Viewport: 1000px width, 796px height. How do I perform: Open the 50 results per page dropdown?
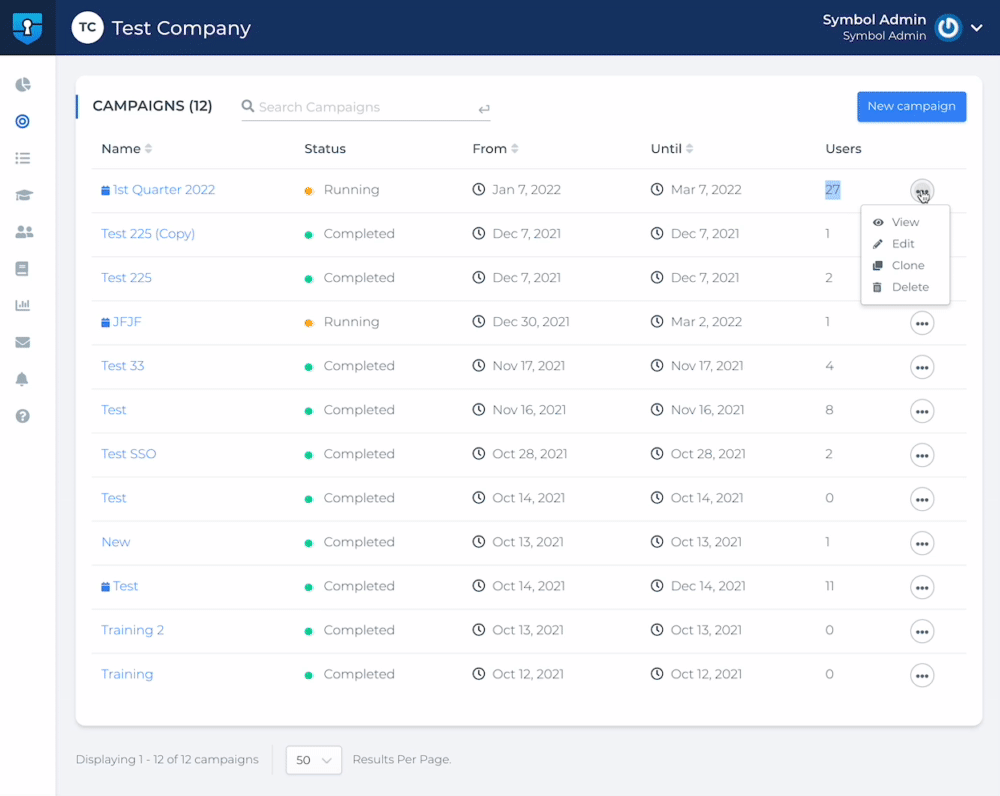(314, 760)
